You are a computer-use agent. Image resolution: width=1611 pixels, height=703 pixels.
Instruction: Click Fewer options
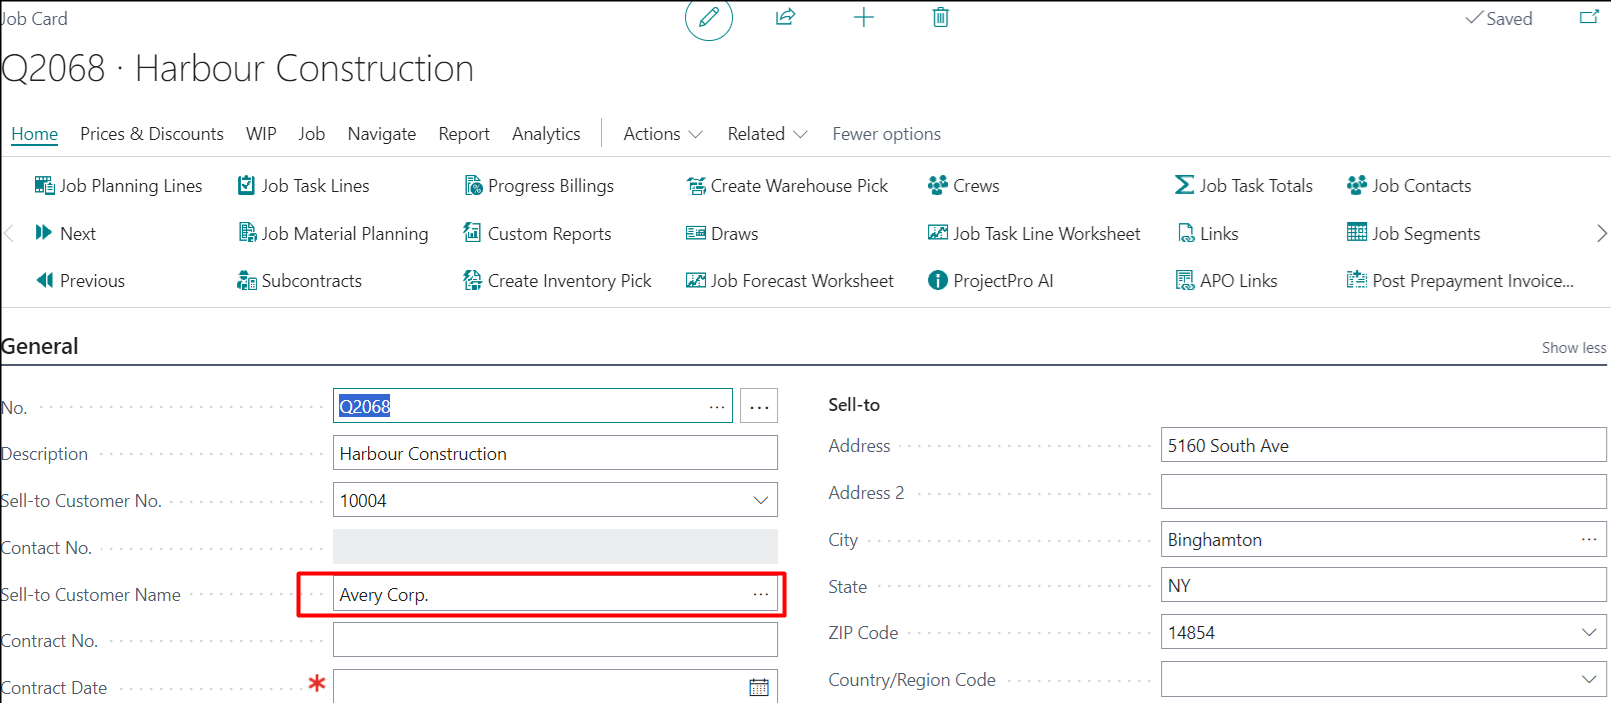click(886, 134)
